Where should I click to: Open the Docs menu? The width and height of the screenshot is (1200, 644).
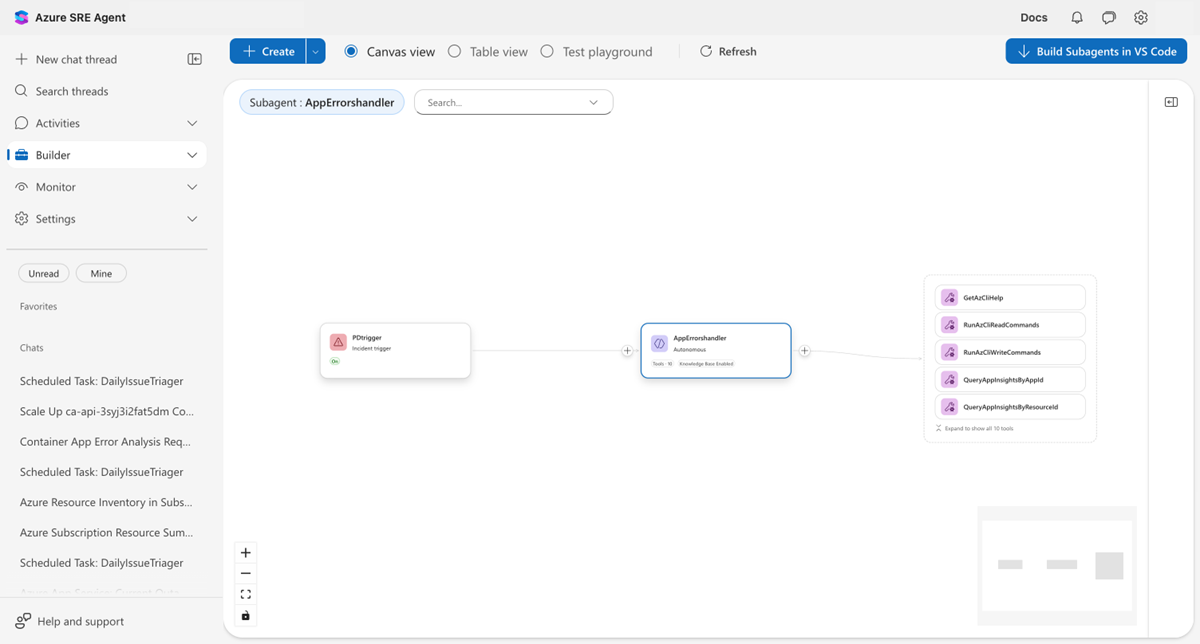coord(1033,17)
